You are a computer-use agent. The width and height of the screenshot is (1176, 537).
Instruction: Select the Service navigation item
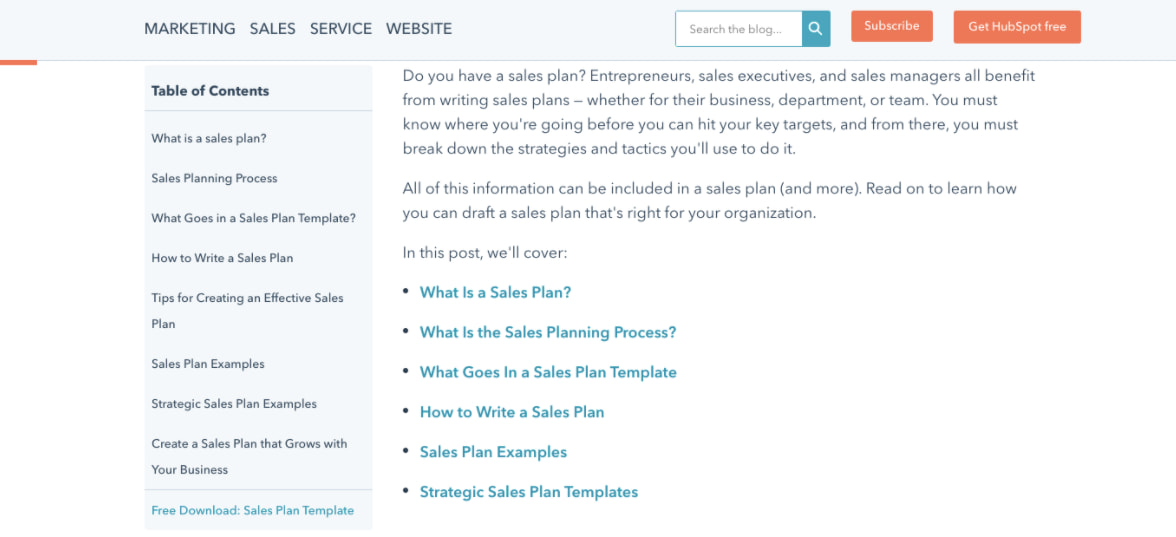click(340, 29)
